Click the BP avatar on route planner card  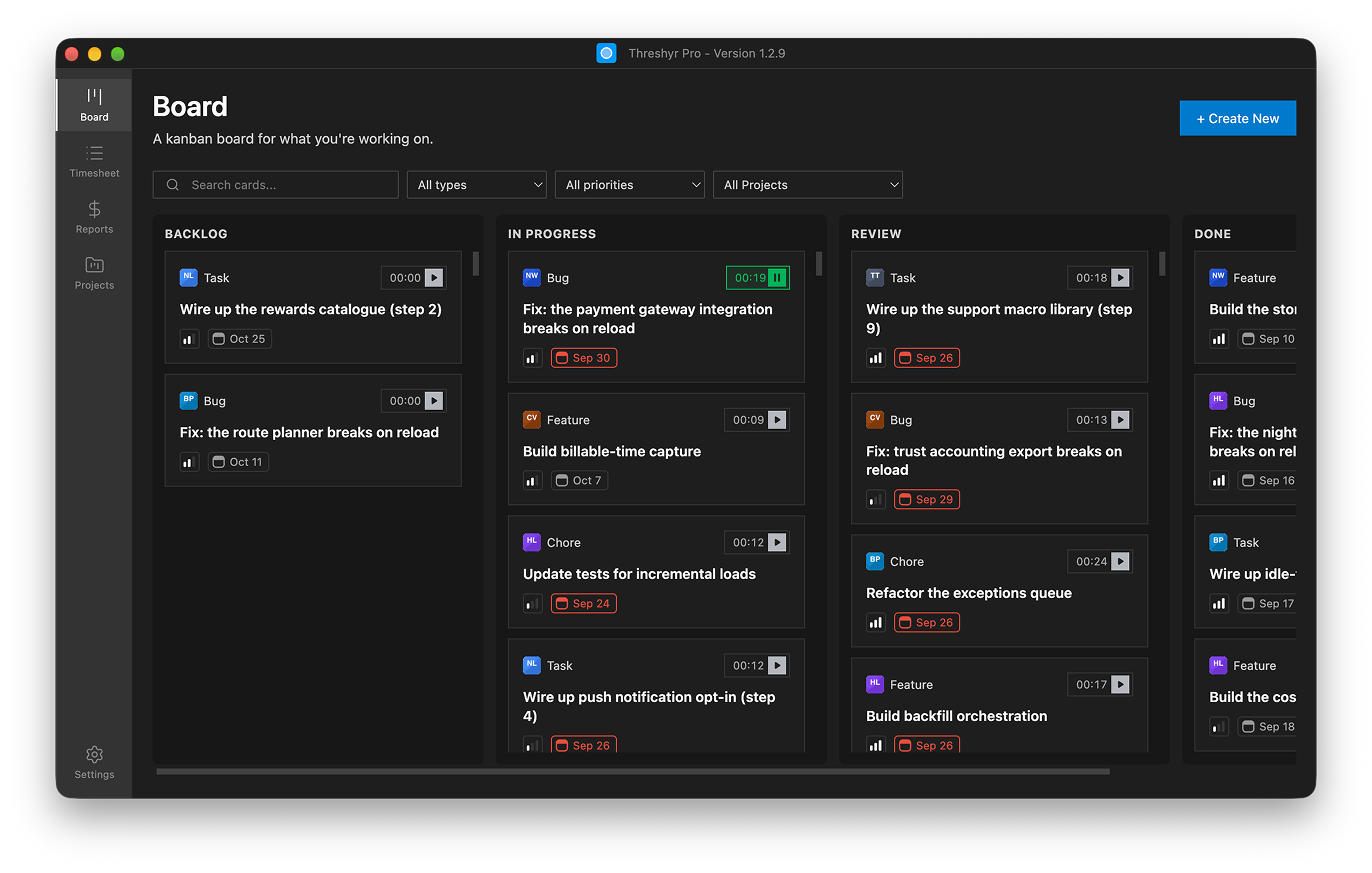coord(189,401)
